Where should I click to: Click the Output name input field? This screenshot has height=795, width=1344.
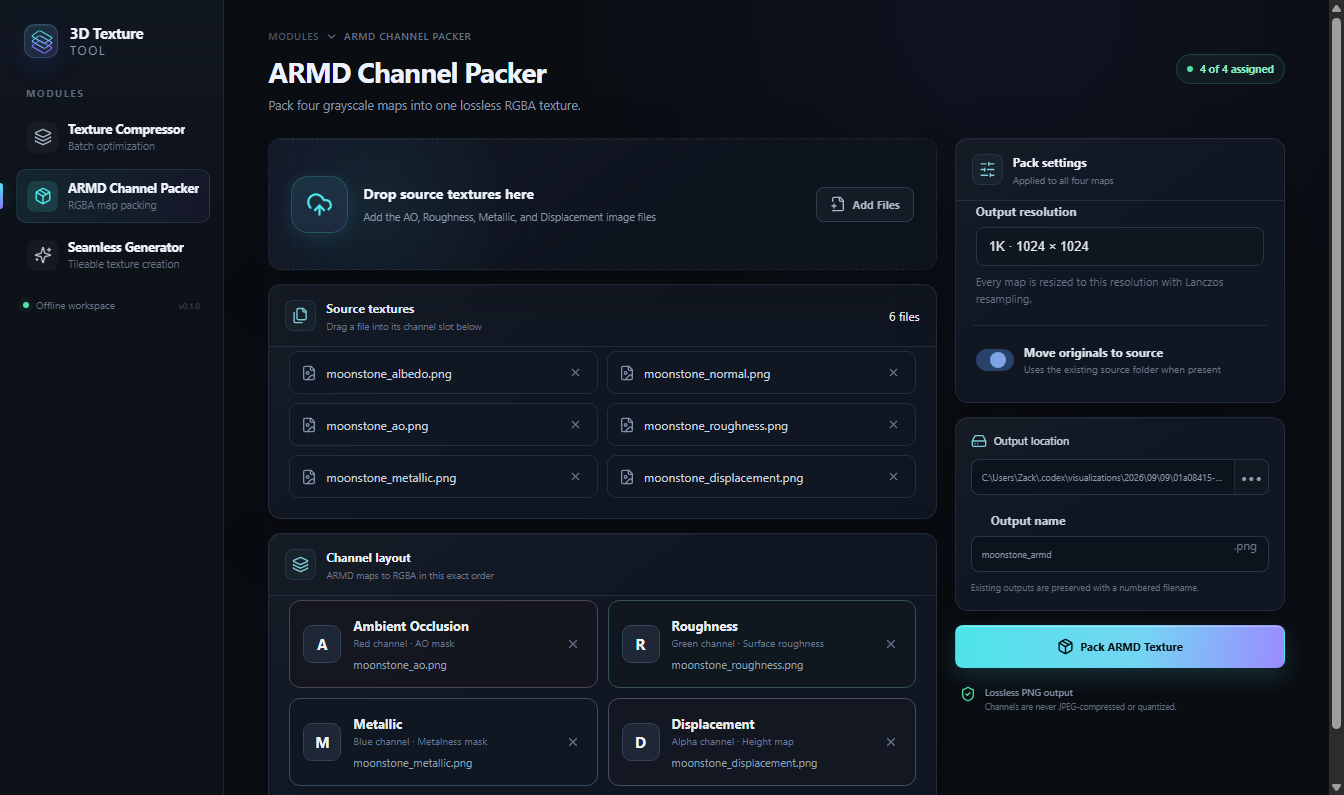(x=1119, y=554)
